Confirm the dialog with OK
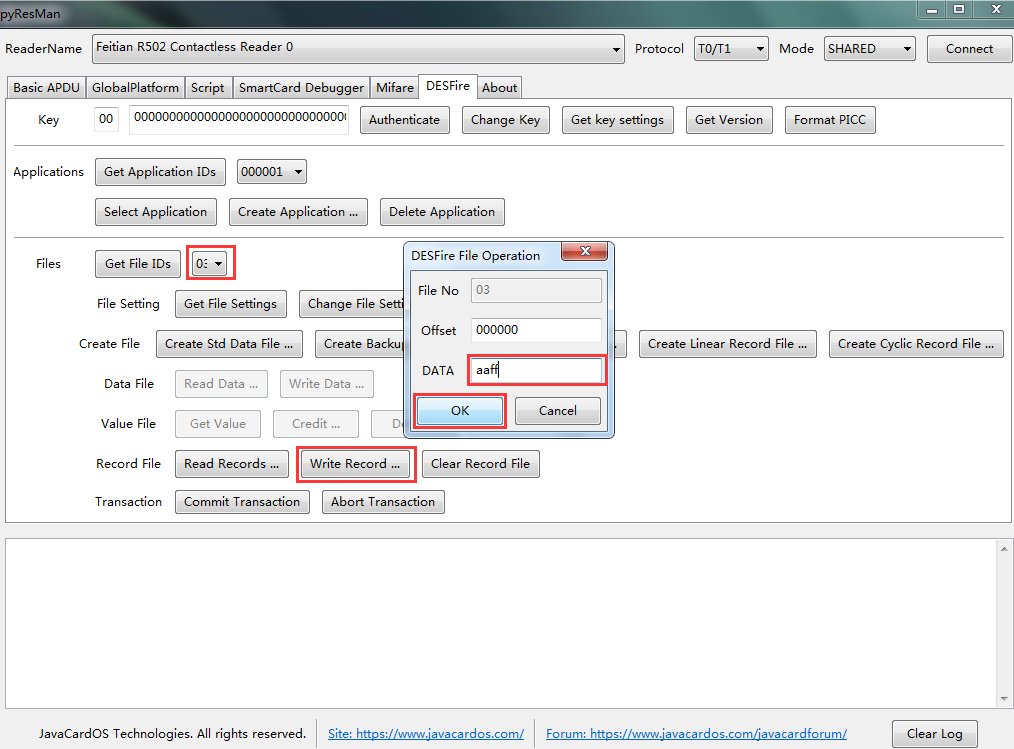Image resolution: width=1014 pixels, height=749 pixels. click(x=460, y=411)
